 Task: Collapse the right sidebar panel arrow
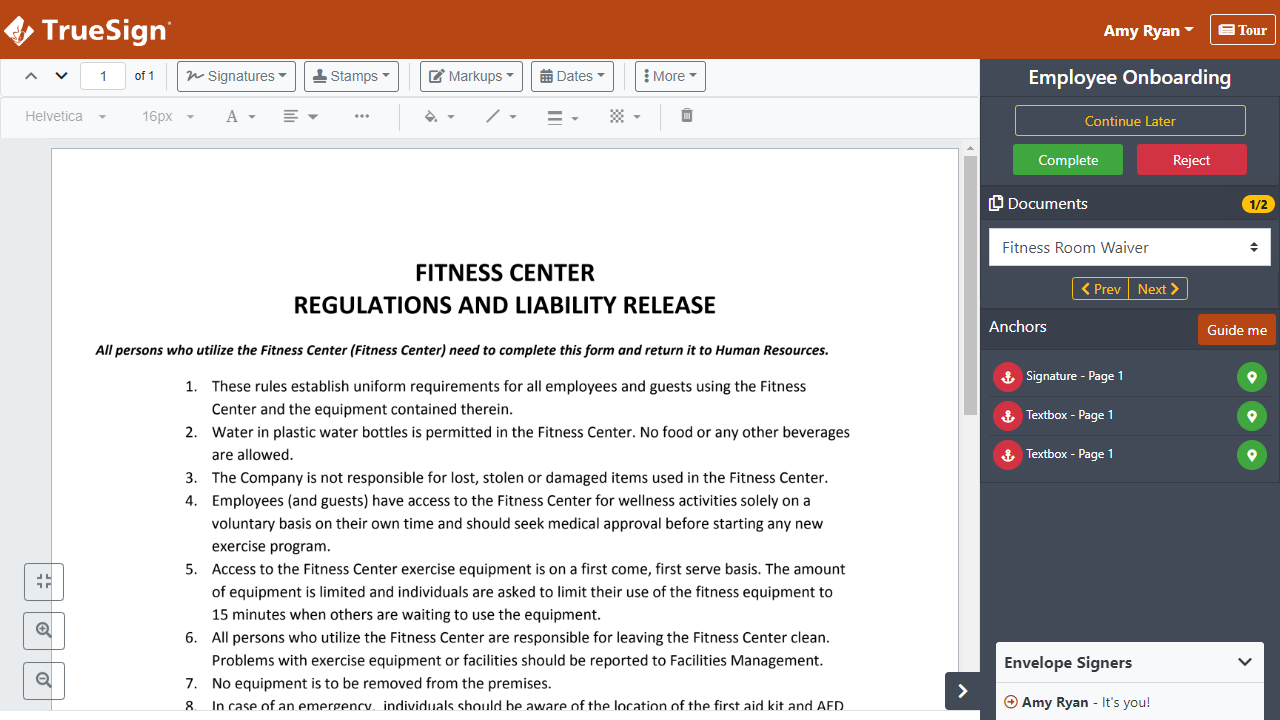coord(962,691)
